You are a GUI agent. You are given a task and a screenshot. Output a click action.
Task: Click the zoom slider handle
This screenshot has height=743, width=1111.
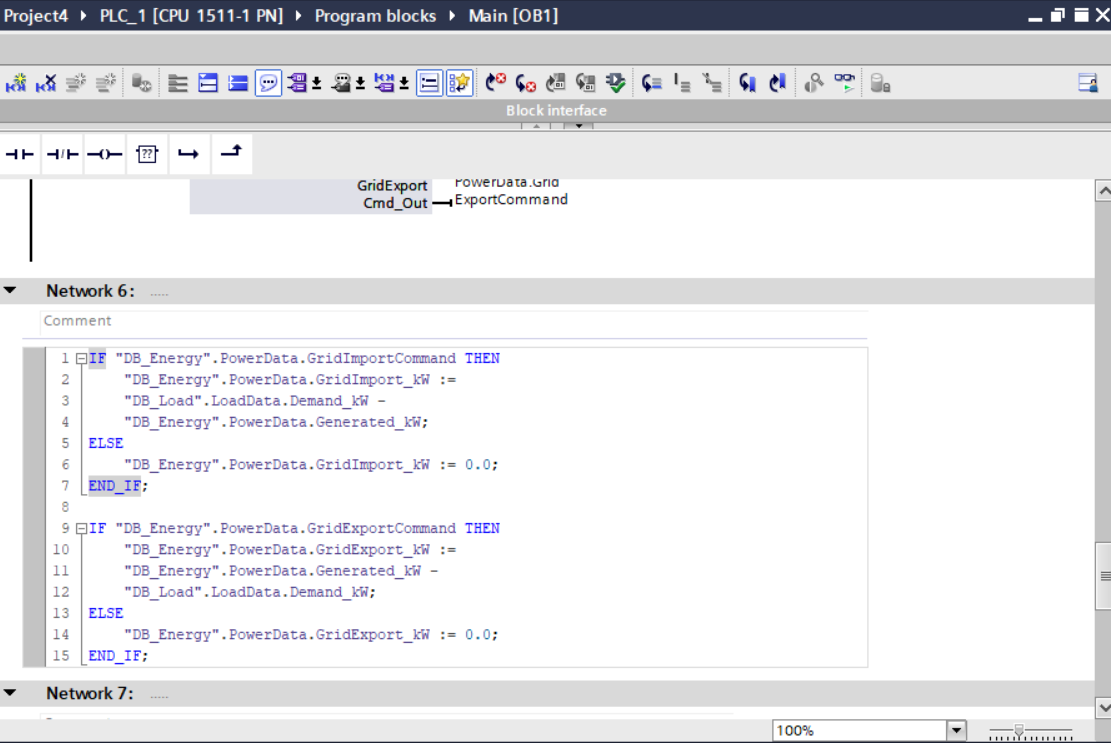1019,730
